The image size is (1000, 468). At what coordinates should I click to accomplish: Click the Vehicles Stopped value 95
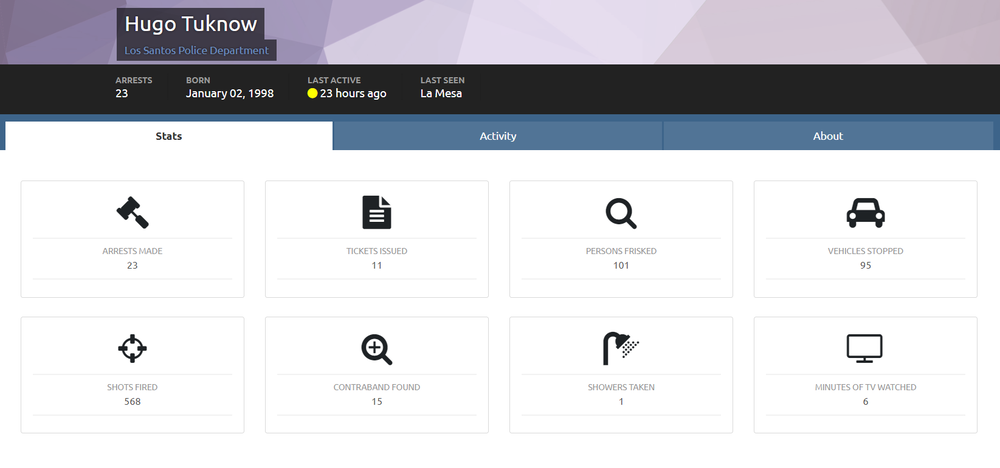coord(865,266)
